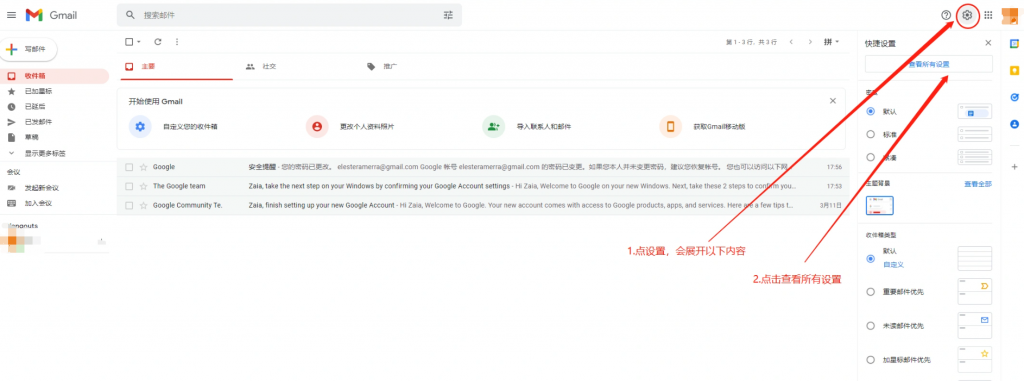Star the Google security alert email
The height and width of the screenshot is (381, 1024).
[144, 167]
